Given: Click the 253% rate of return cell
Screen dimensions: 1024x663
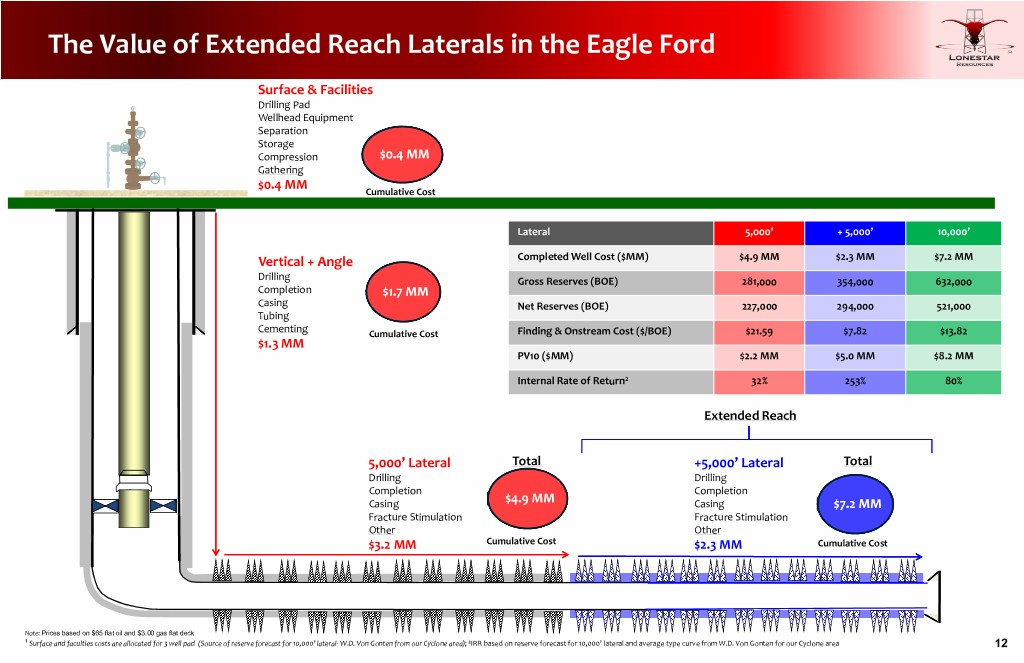Looking at the screenshot, I should [x=855, y=381].
